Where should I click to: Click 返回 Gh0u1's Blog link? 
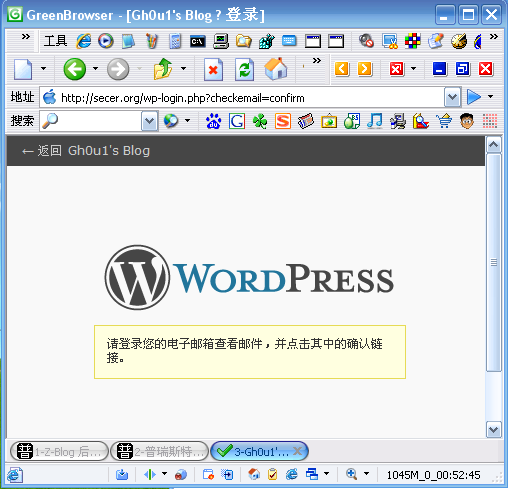(86, 151)
